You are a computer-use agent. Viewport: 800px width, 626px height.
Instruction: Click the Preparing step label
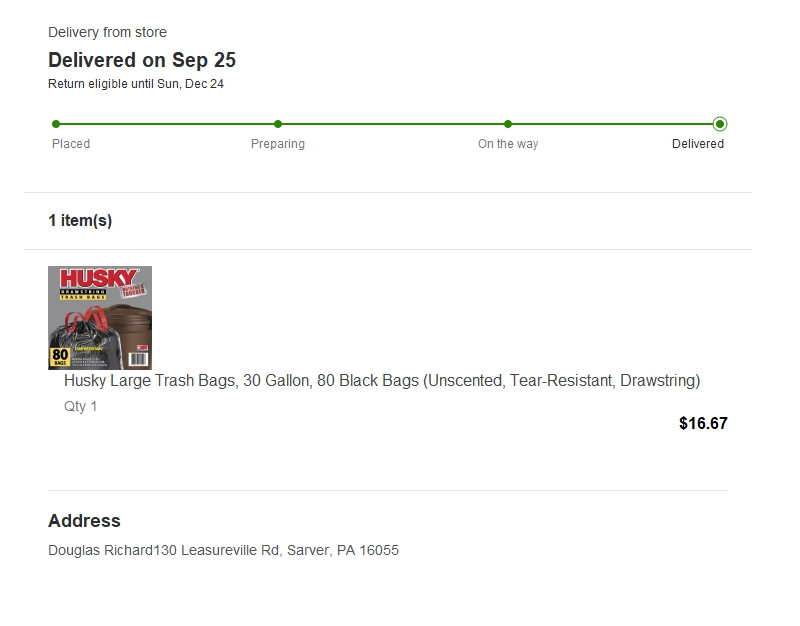(x=278, y=144)
